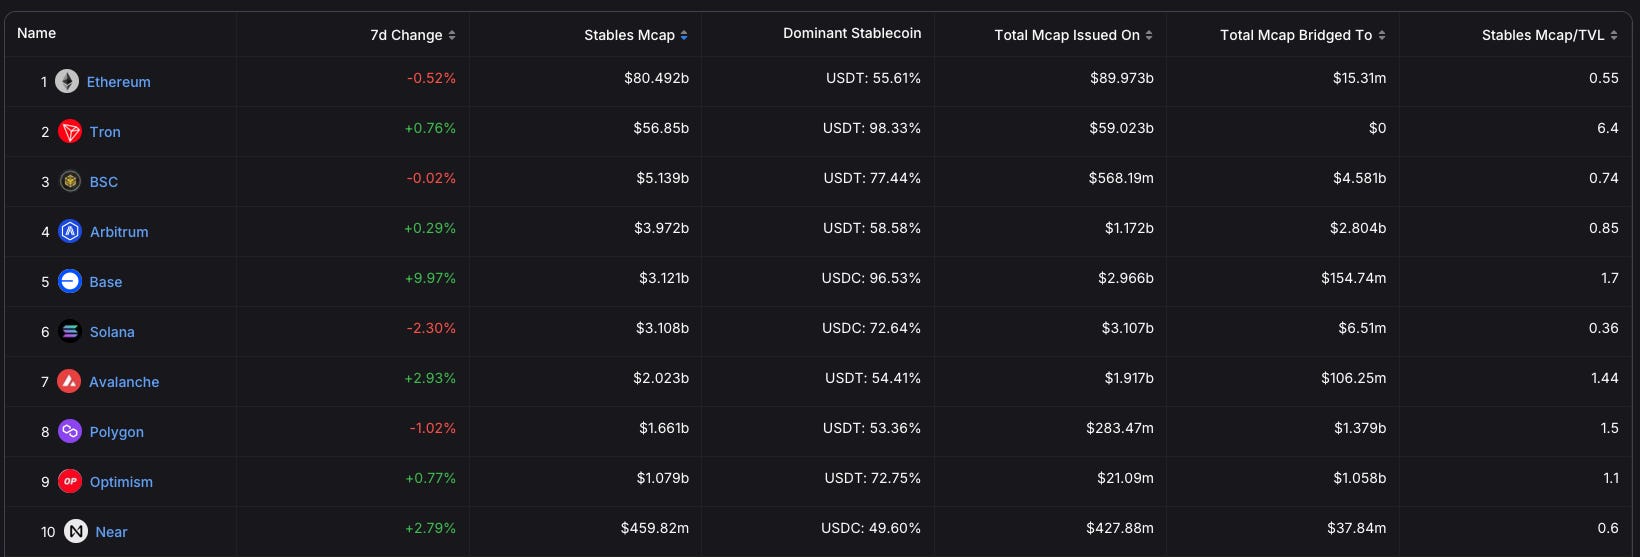Open the Optimism chain link
This screenshot has width=1640, height=557.
click(121, 482)
